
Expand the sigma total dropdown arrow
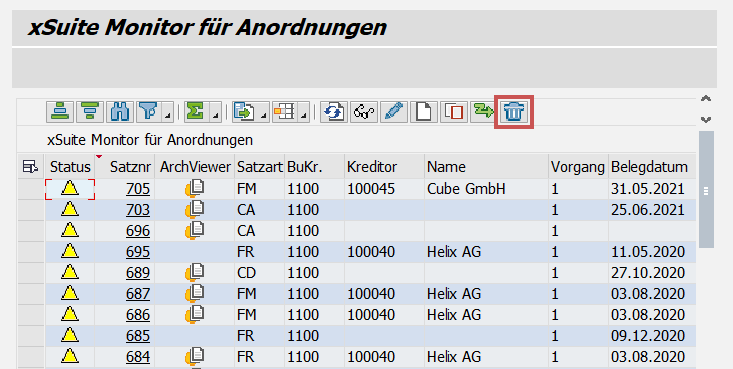click(215, 112)
